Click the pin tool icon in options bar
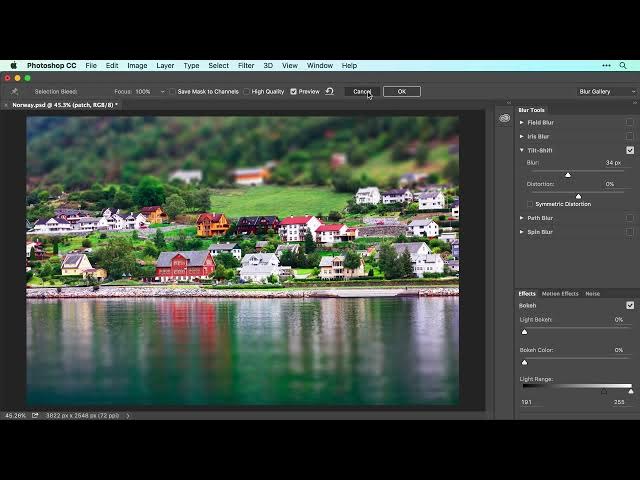This screenshot has width=640, height=480. tap(14, 91)
